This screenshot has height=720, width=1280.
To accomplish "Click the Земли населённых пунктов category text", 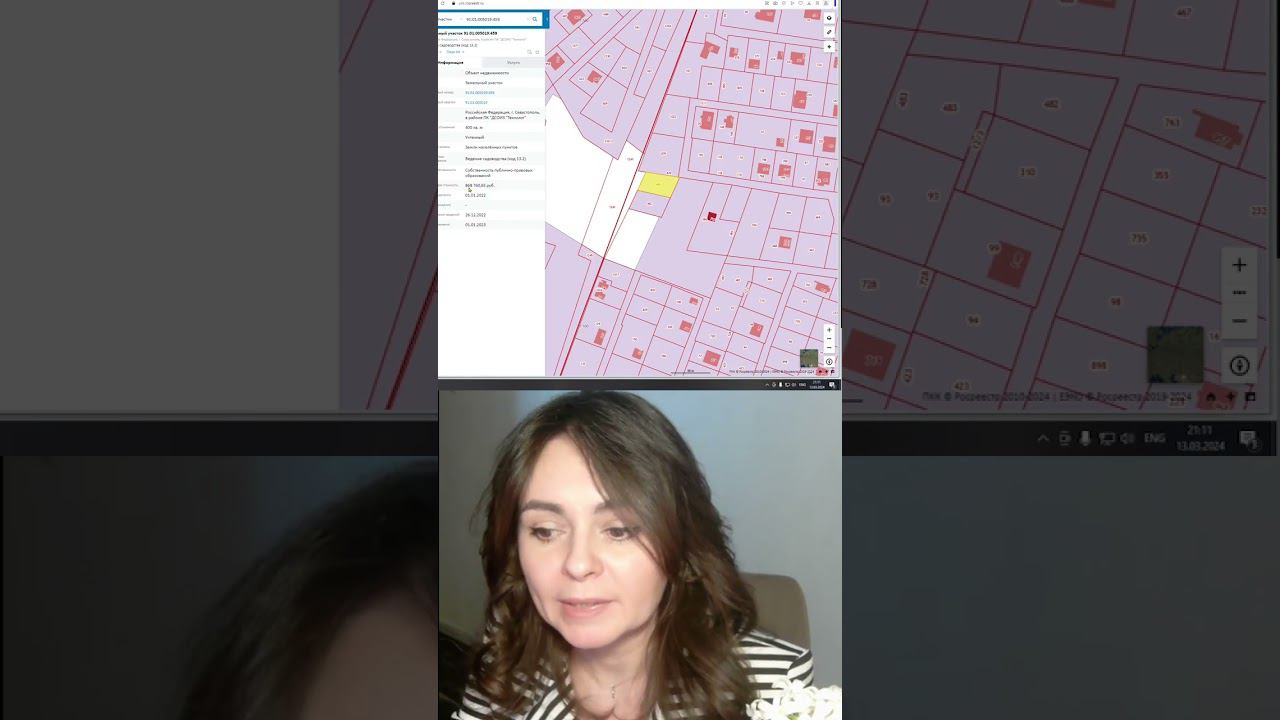I will tap(491, 147).
